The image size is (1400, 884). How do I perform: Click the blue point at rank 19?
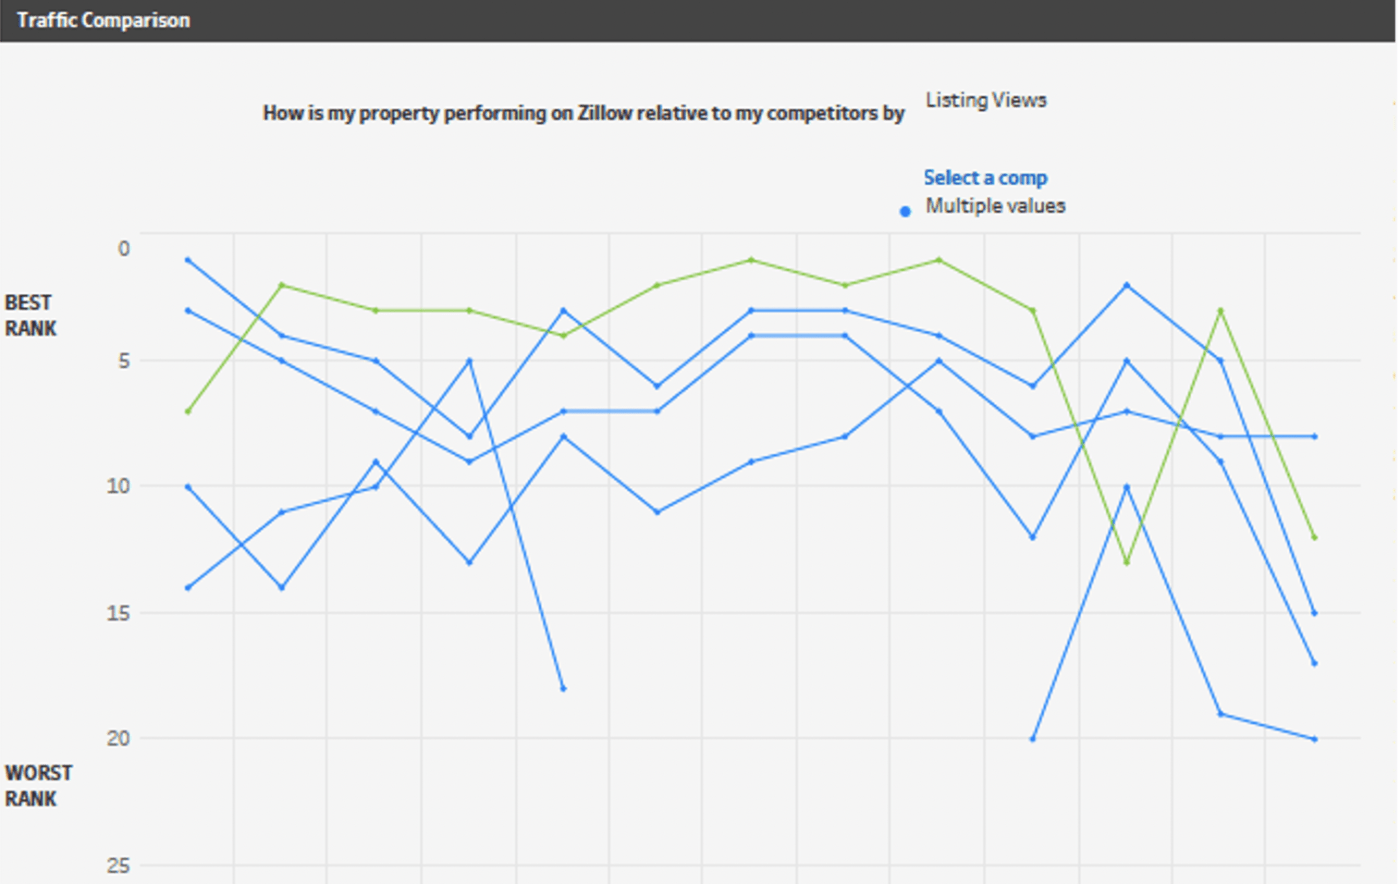click(1221, 713)
